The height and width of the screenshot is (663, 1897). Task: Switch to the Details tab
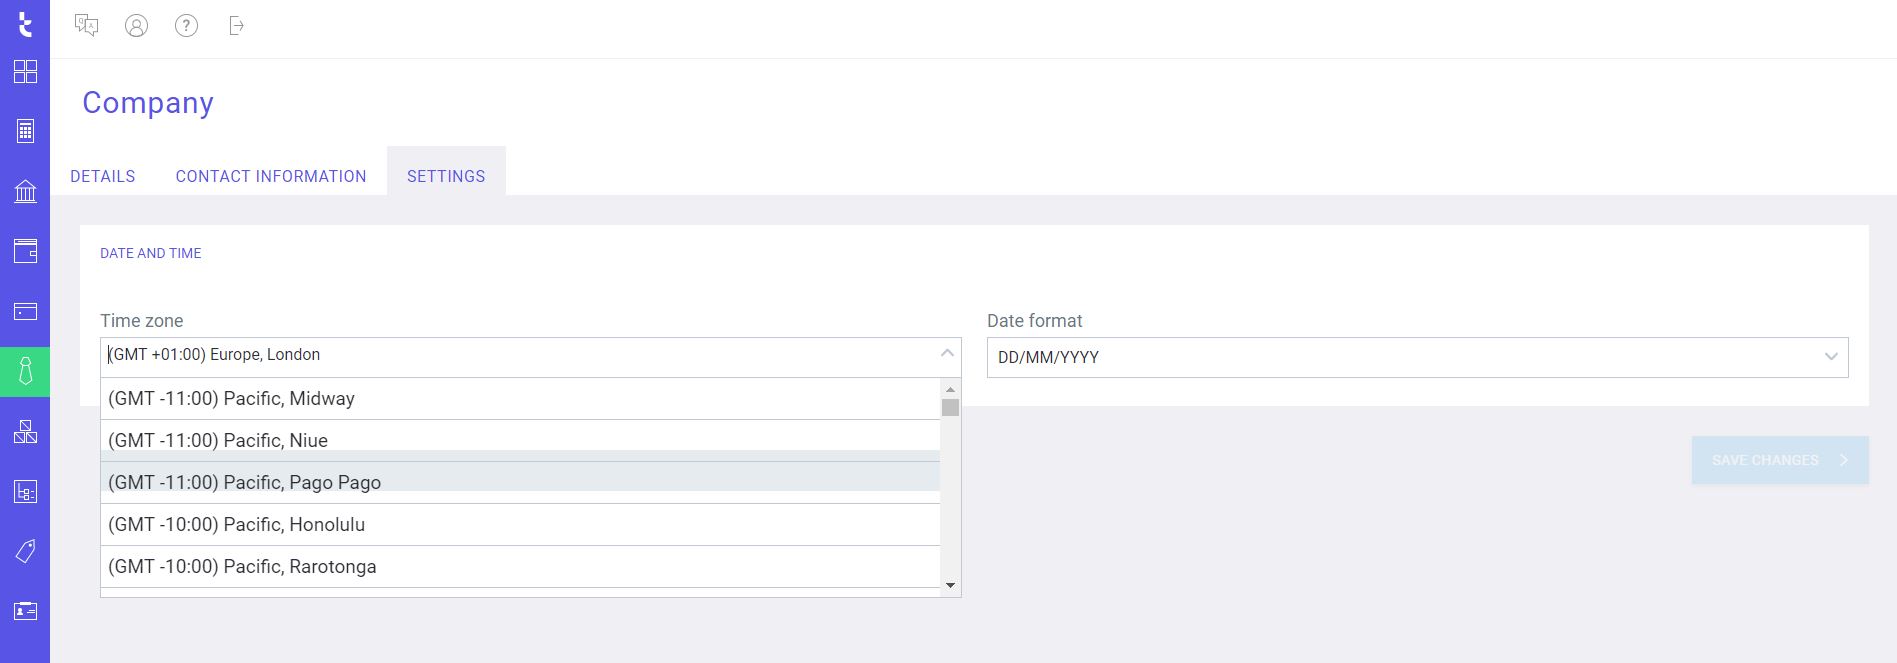103,176
